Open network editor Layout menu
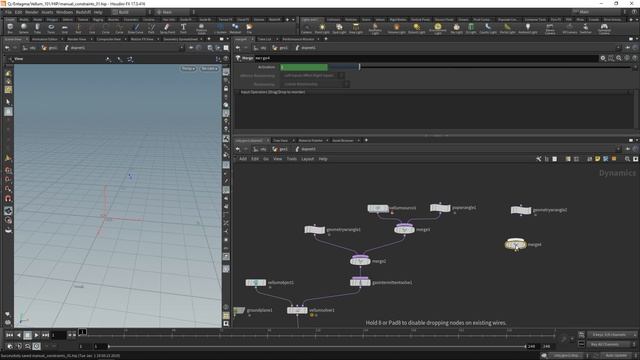The width and height of the screenshot is (640, 360). click(x=307, y=159)
